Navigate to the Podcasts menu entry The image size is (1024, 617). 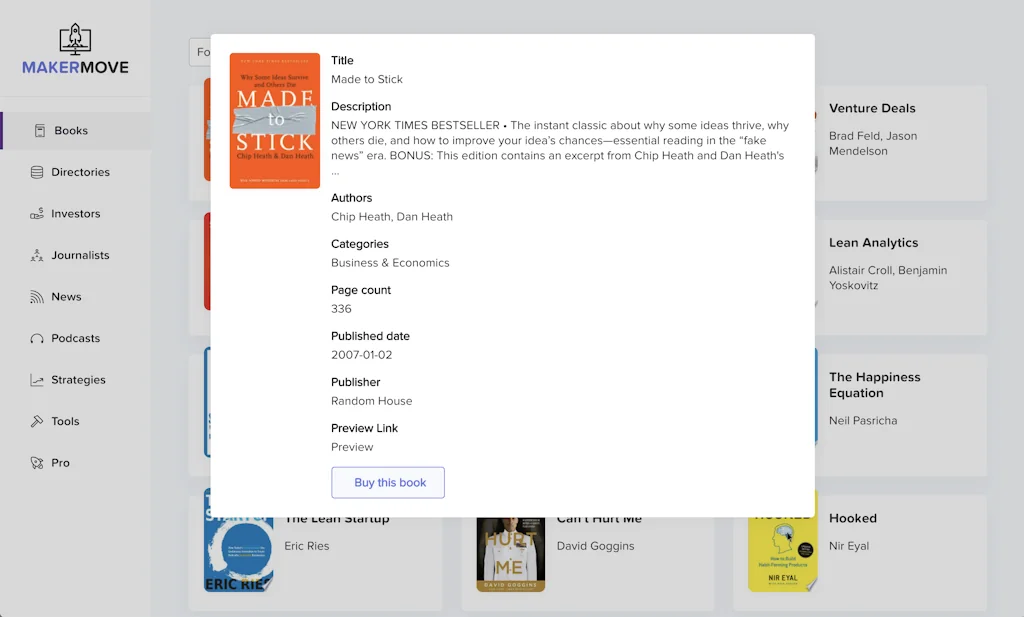74,338
